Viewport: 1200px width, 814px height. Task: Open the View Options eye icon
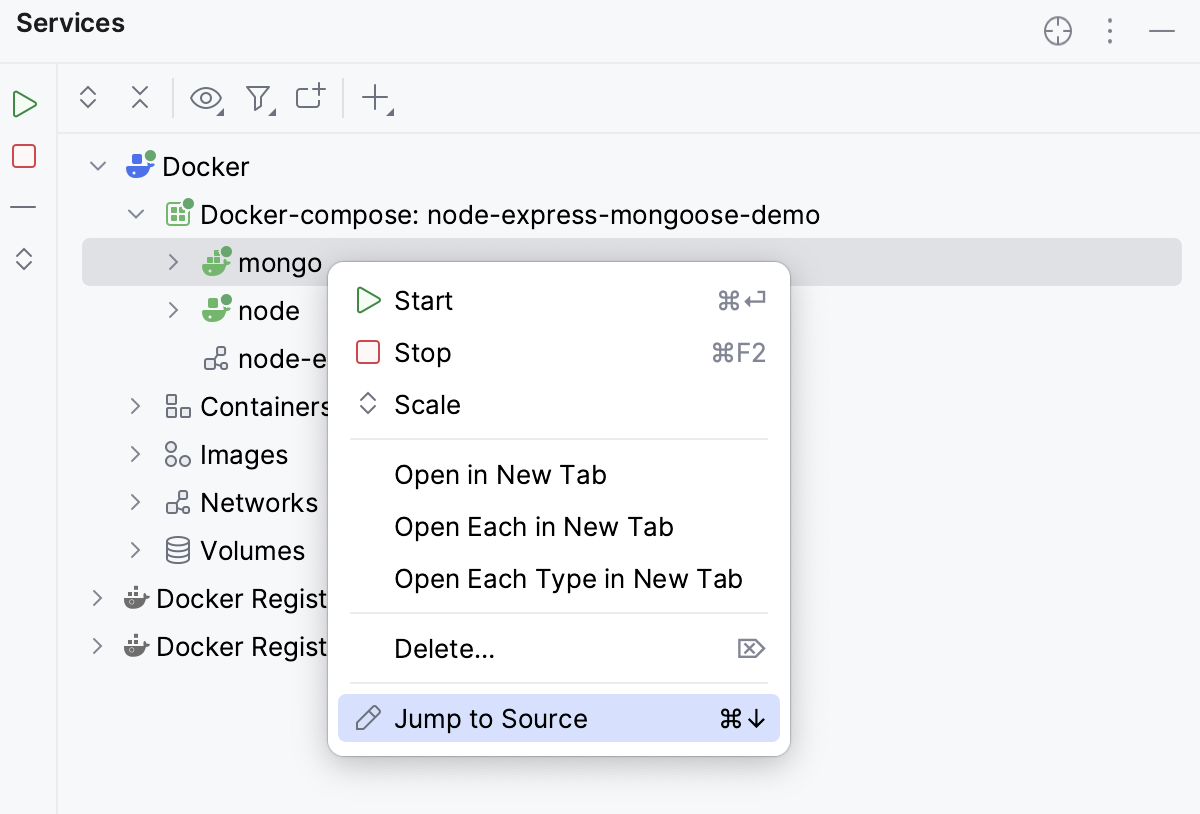click(x=204, y=97)
